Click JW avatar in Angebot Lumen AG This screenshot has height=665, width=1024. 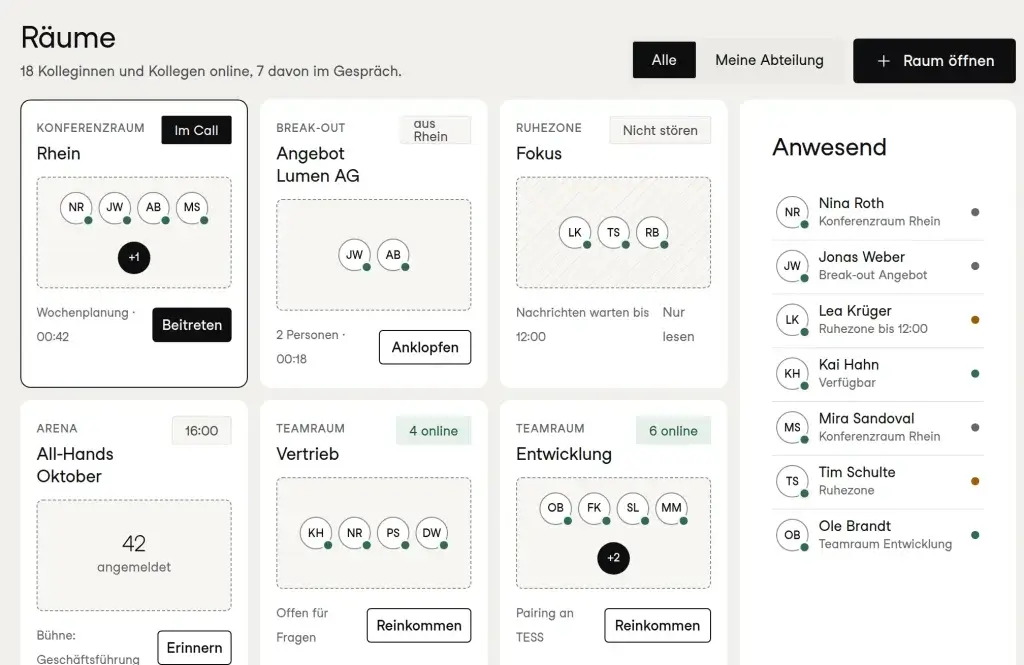[355, 255]
